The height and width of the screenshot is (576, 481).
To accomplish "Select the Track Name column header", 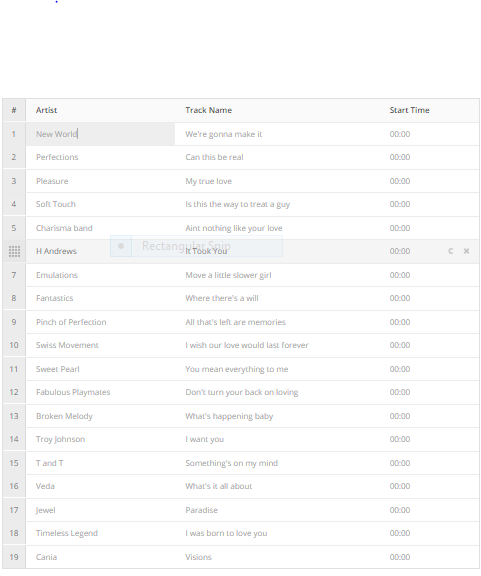I will [x=208, y=110].
